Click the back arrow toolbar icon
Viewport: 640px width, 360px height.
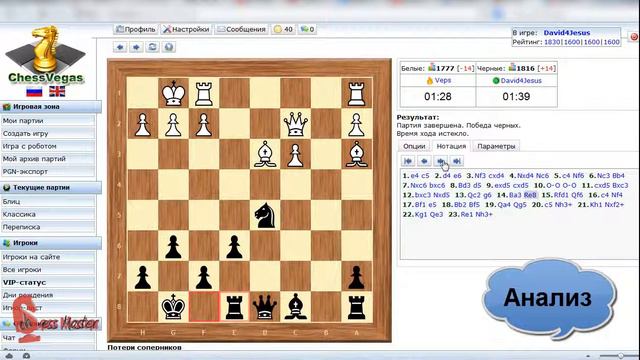coord(120,47)
